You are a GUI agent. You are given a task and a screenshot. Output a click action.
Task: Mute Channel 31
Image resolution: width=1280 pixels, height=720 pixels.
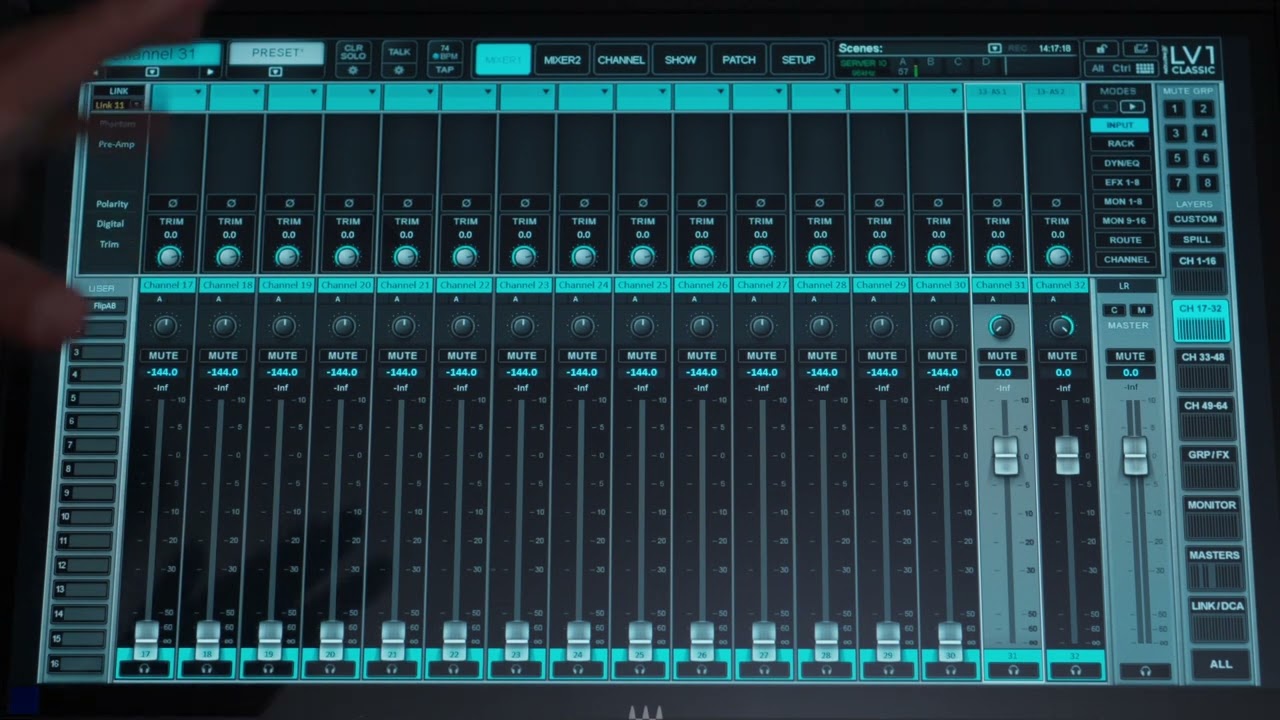pos(1002,355)
